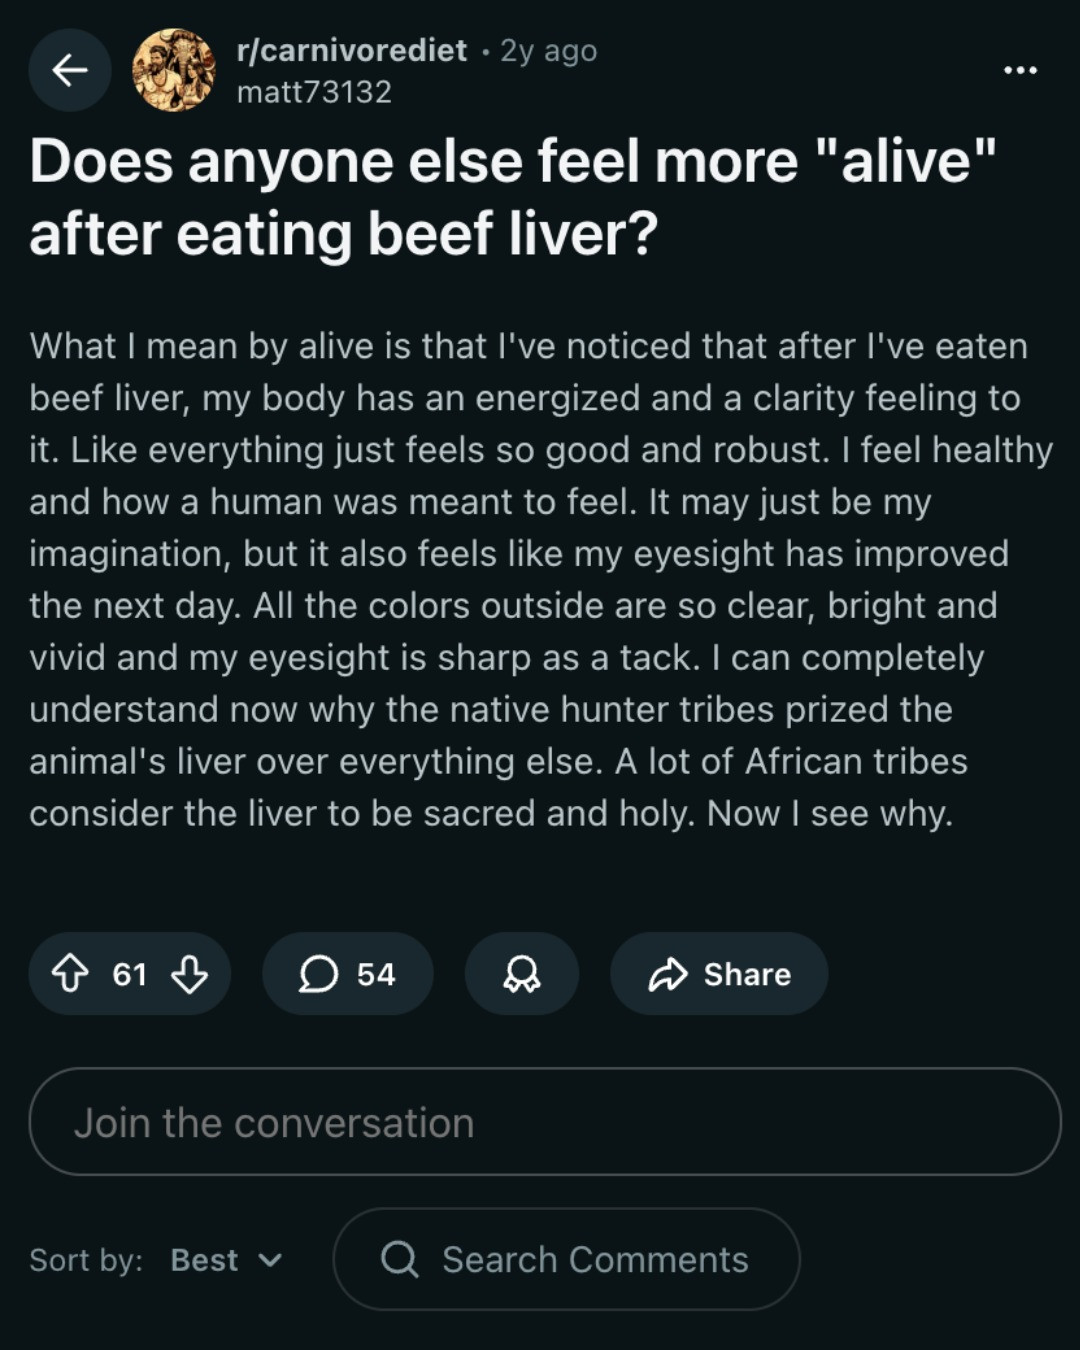The height and width of the screenshot is (1350, 1080).
Task: Open user matt73132's profile
Action: coord(314,92)
